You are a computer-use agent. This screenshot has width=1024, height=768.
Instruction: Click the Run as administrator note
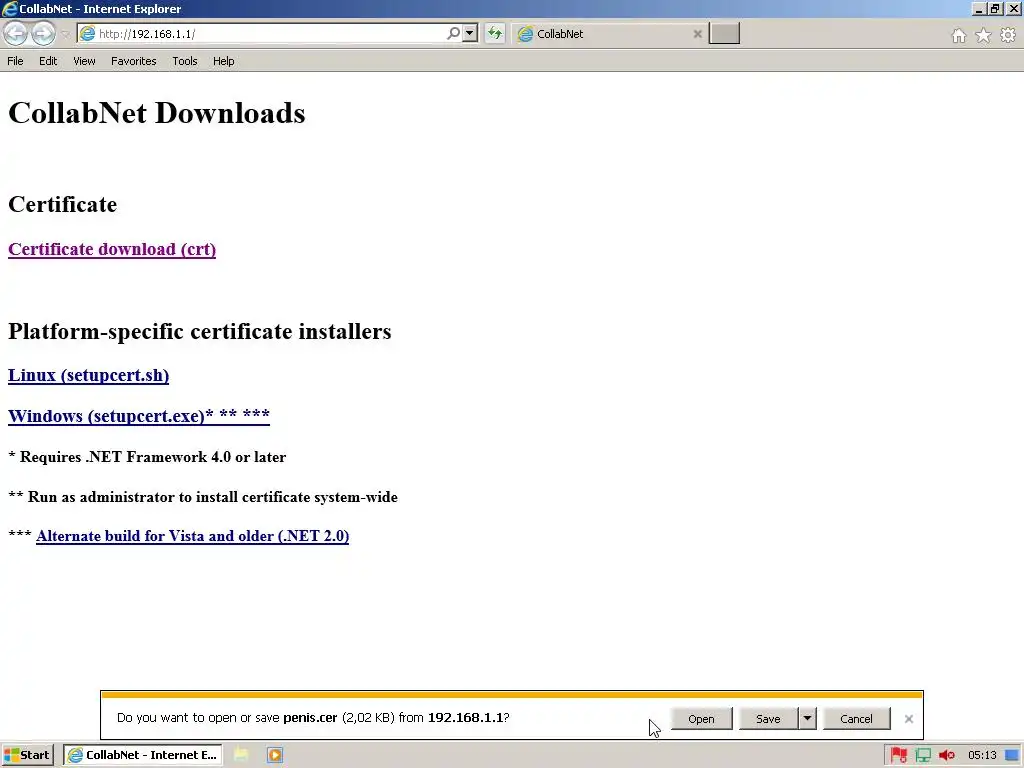[203, 497]
